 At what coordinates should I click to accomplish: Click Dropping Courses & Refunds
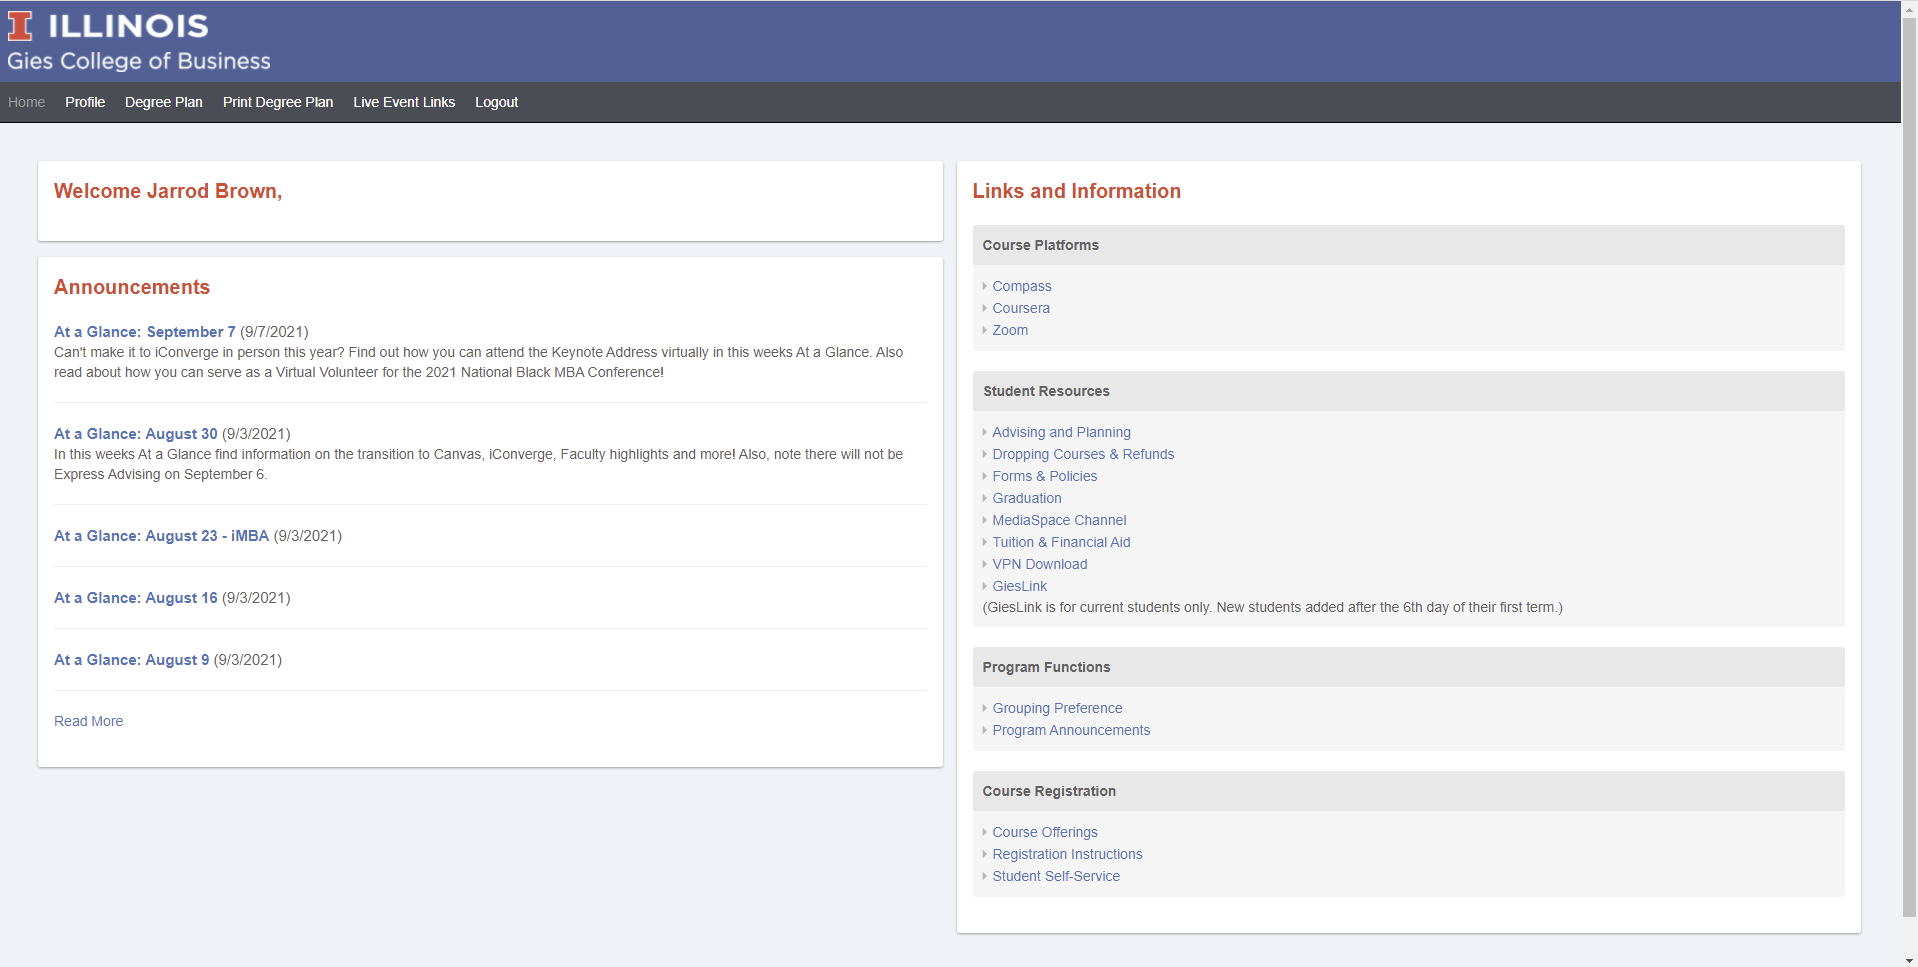pyautogui.click(x=1083, y=454)
